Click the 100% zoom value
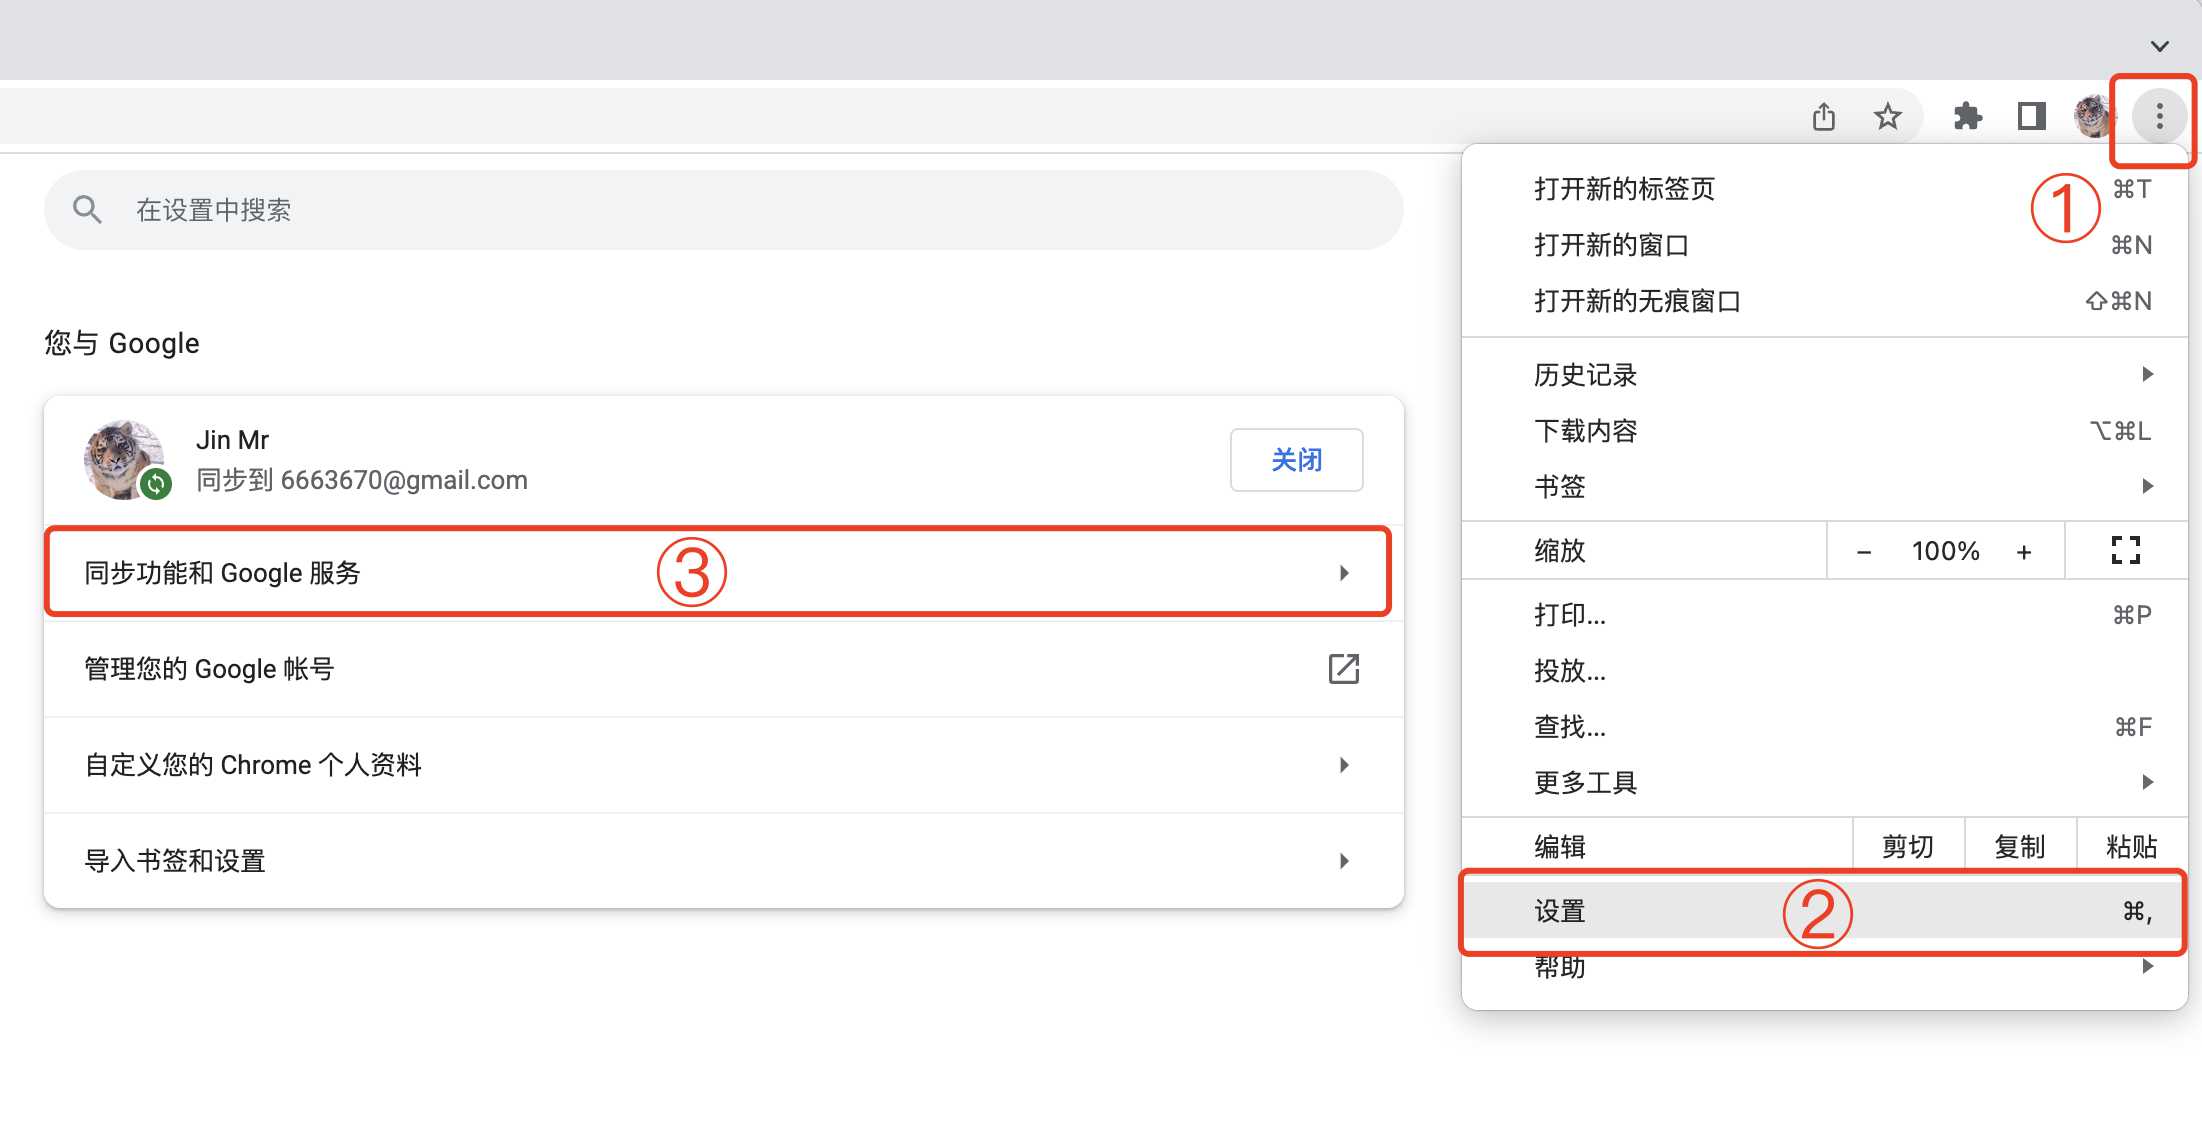This screenshot has height=1146, width=2202. pyautogui.click(x=1945, y=551)
